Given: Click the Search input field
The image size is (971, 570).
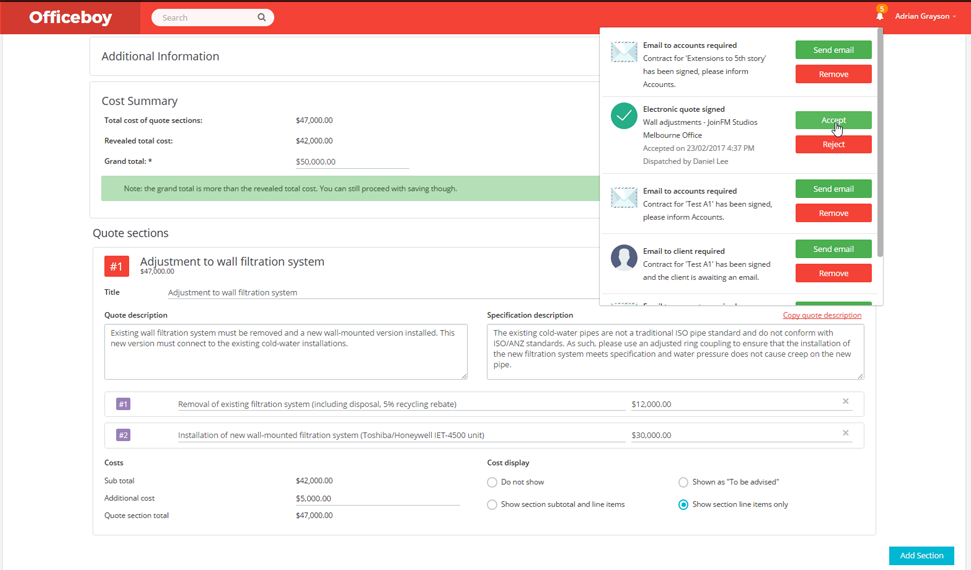Looking at the screenshot, I should pyautogui.click(x=207, y=17).
